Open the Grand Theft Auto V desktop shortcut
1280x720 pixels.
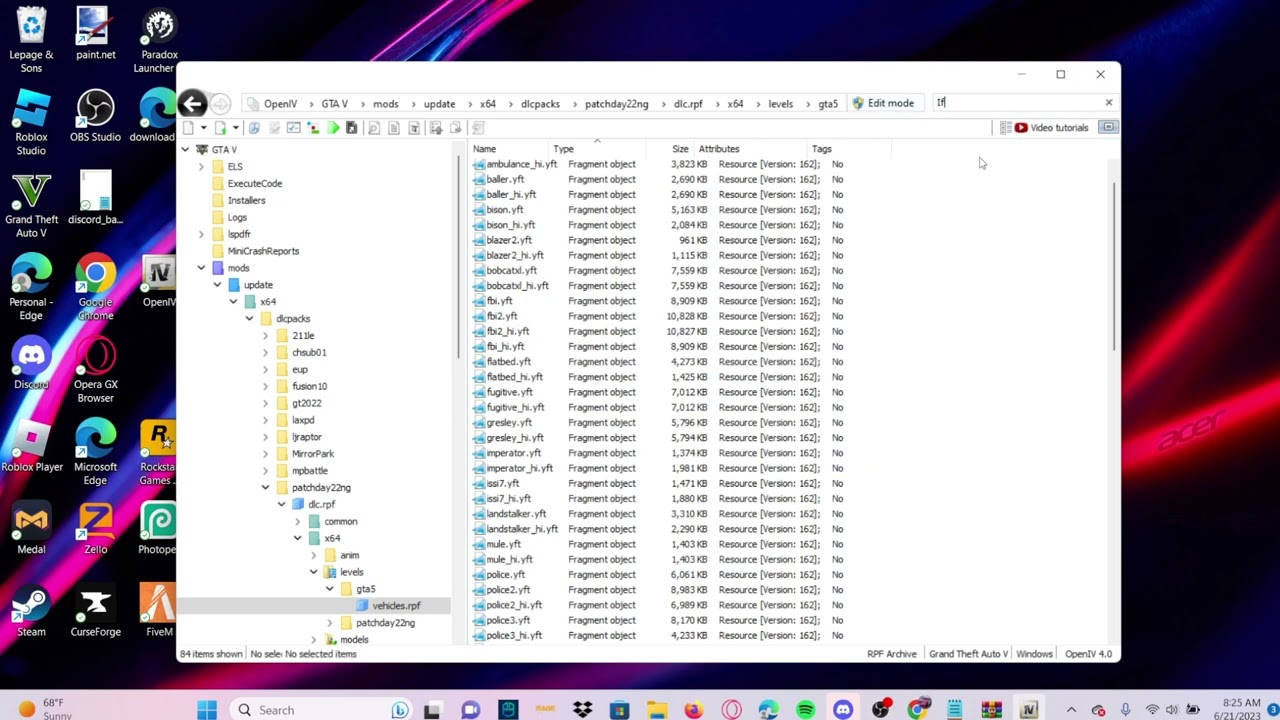pyautogui.click(x=31, y=206)
